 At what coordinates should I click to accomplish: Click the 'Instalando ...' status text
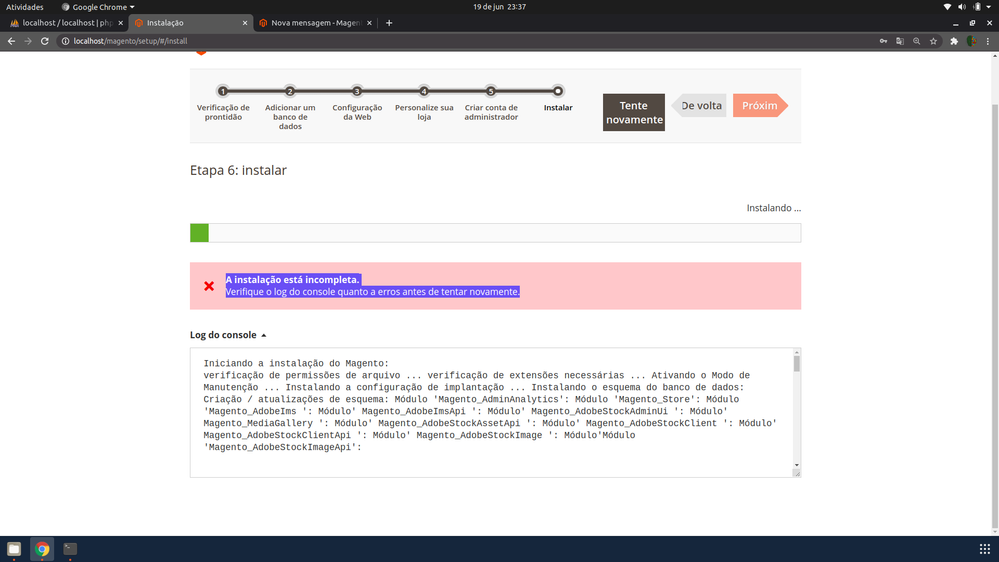pyautogui.click(x=773, y=208)
